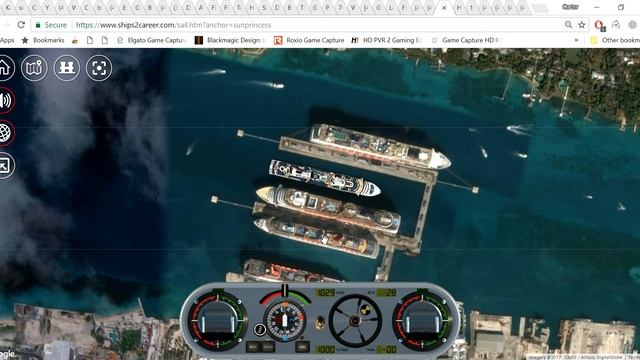Open the Bookmarks star folder
Image resolution: width=640 pixels, height=360 pixels.
click(43, 40)
